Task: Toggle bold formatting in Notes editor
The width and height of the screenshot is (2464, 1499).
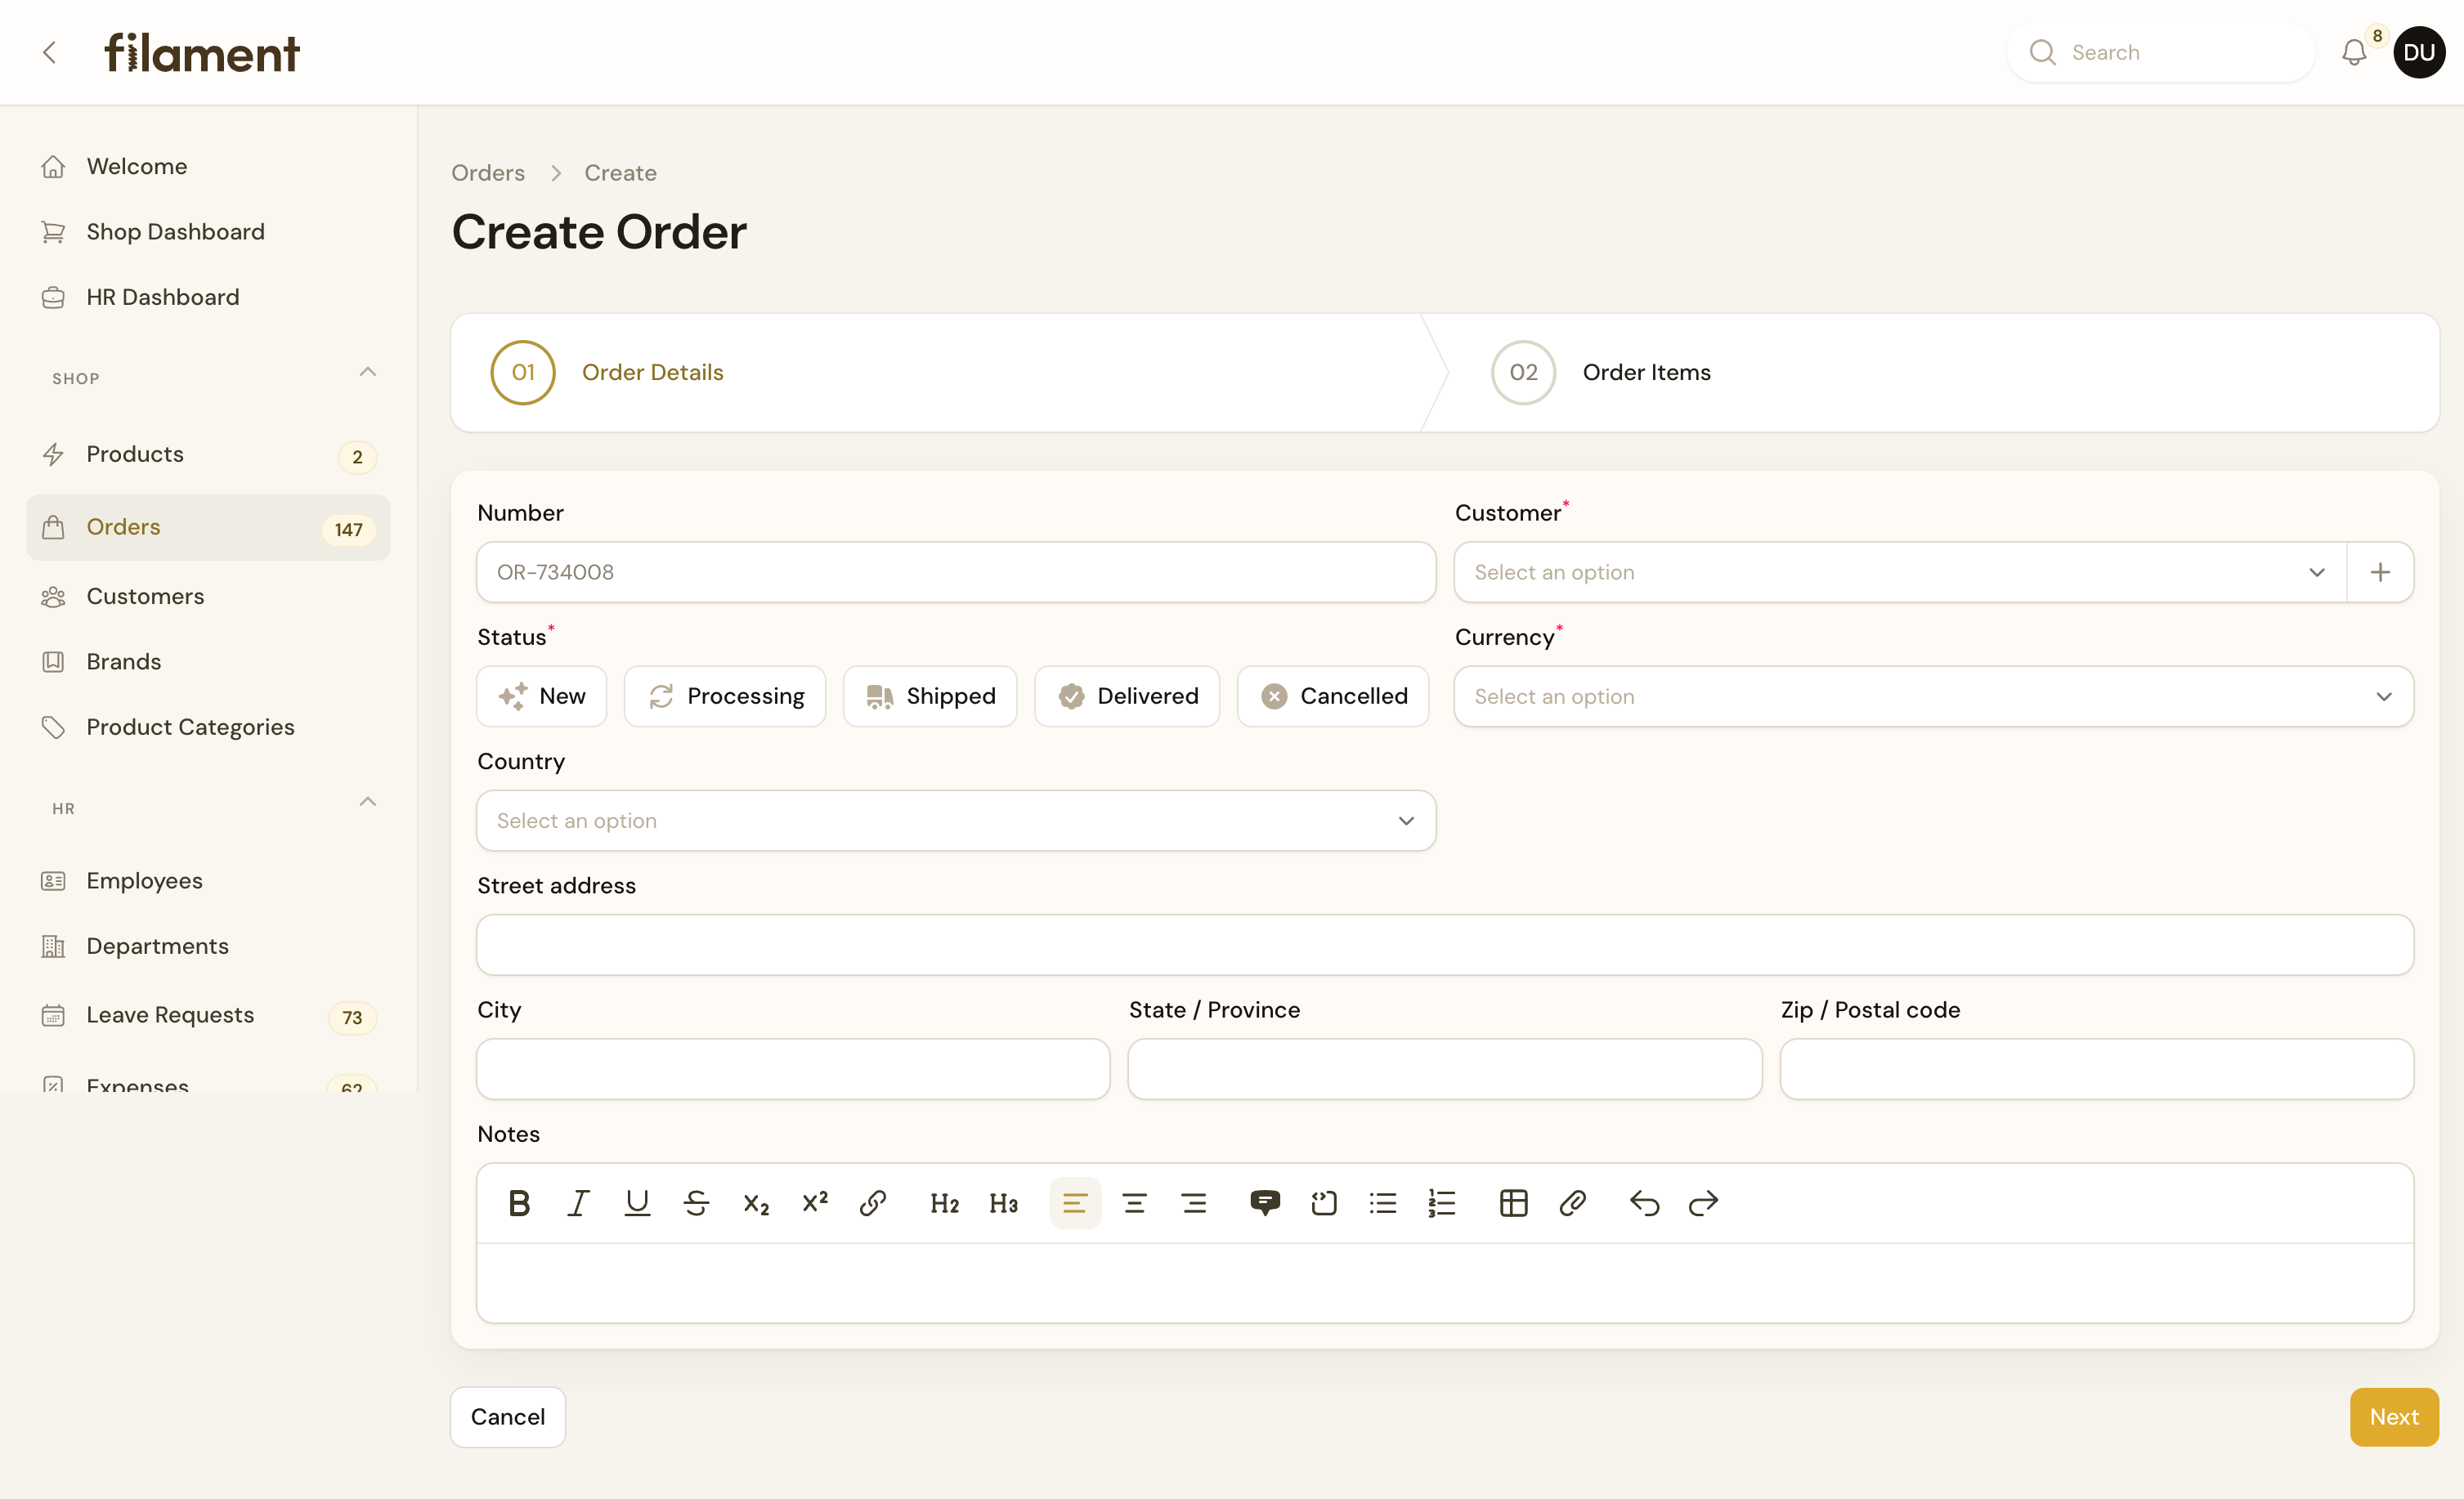Action: 519,1203
